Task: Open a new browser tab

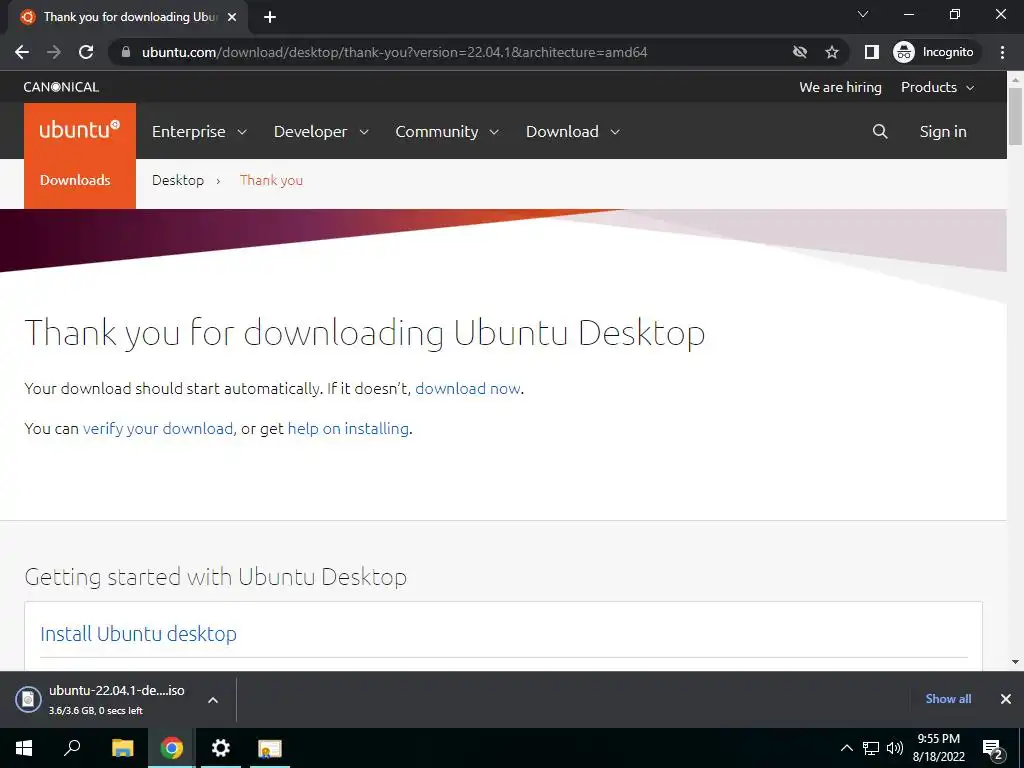Action: point(270,17)
